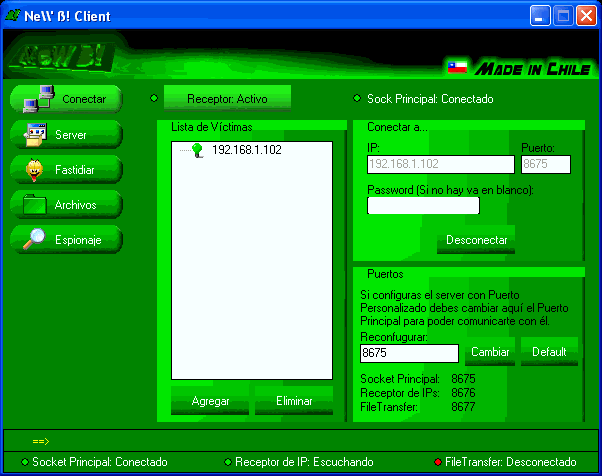
Task: Click the green victim status icon
Action: (197, 150)
